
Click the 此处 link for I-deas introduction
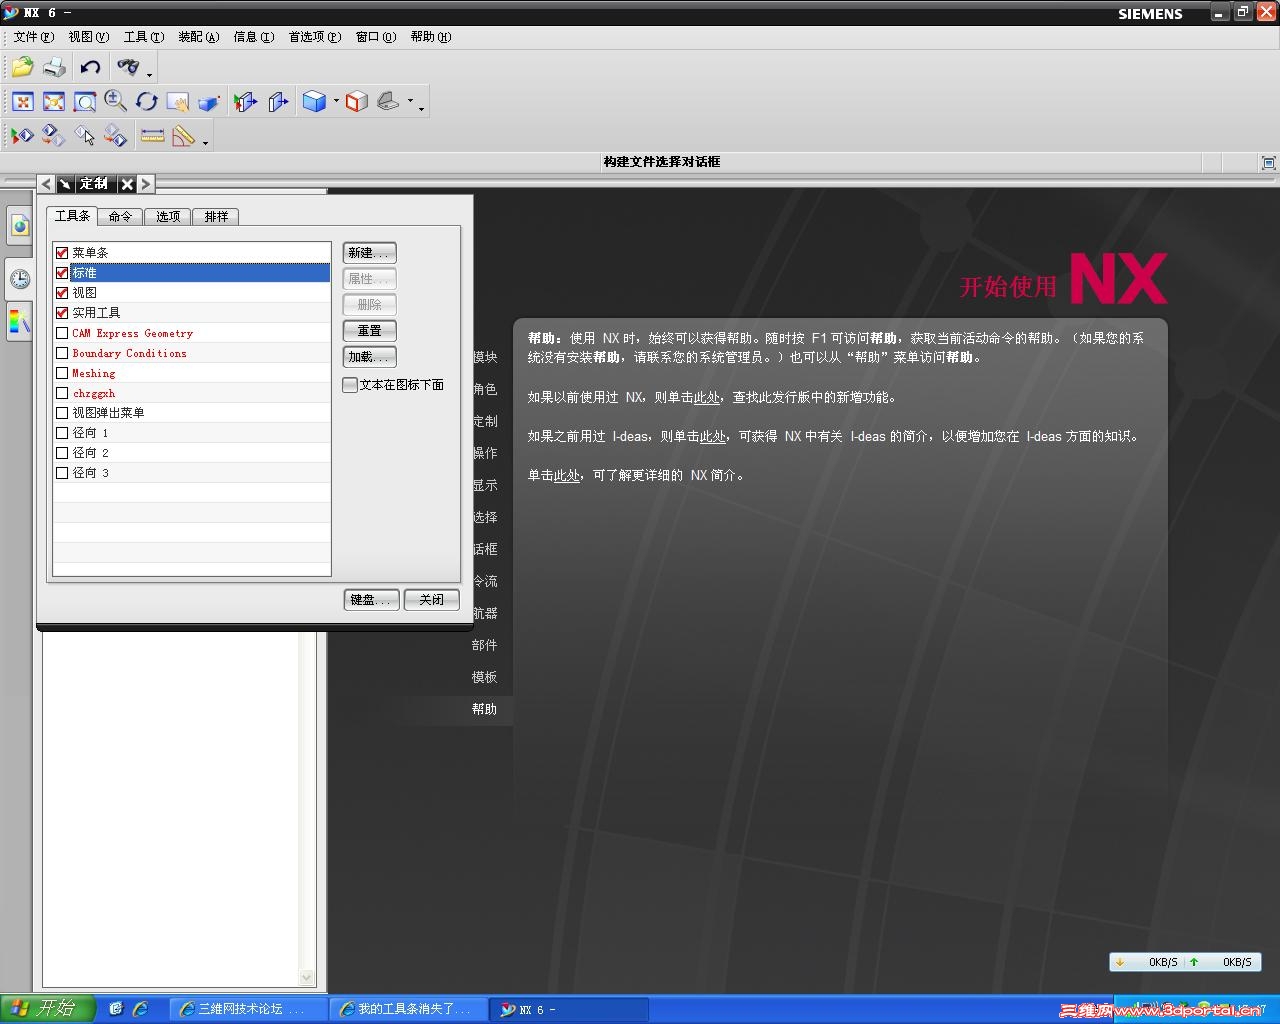(x=712, y=437)
